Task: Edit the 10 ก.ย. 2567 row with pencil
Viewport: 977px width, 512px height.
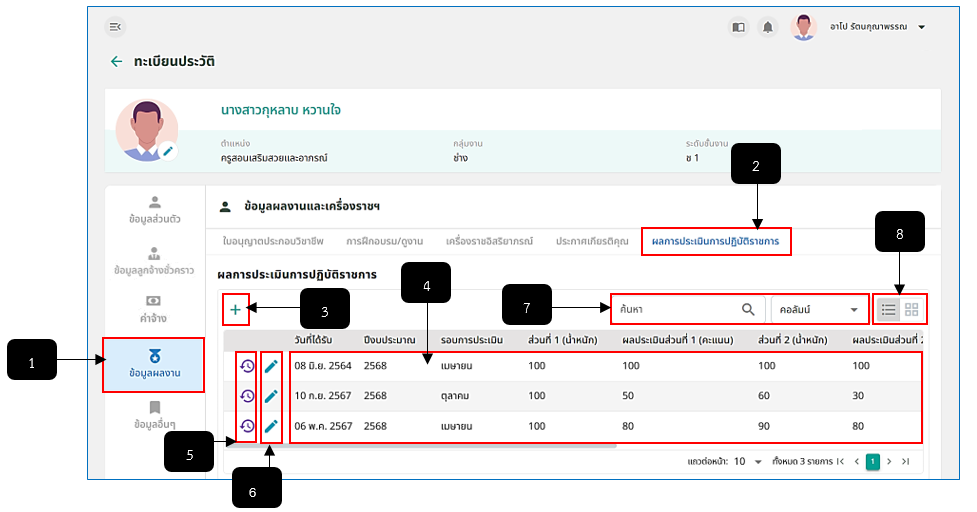Action: (271, 396)
